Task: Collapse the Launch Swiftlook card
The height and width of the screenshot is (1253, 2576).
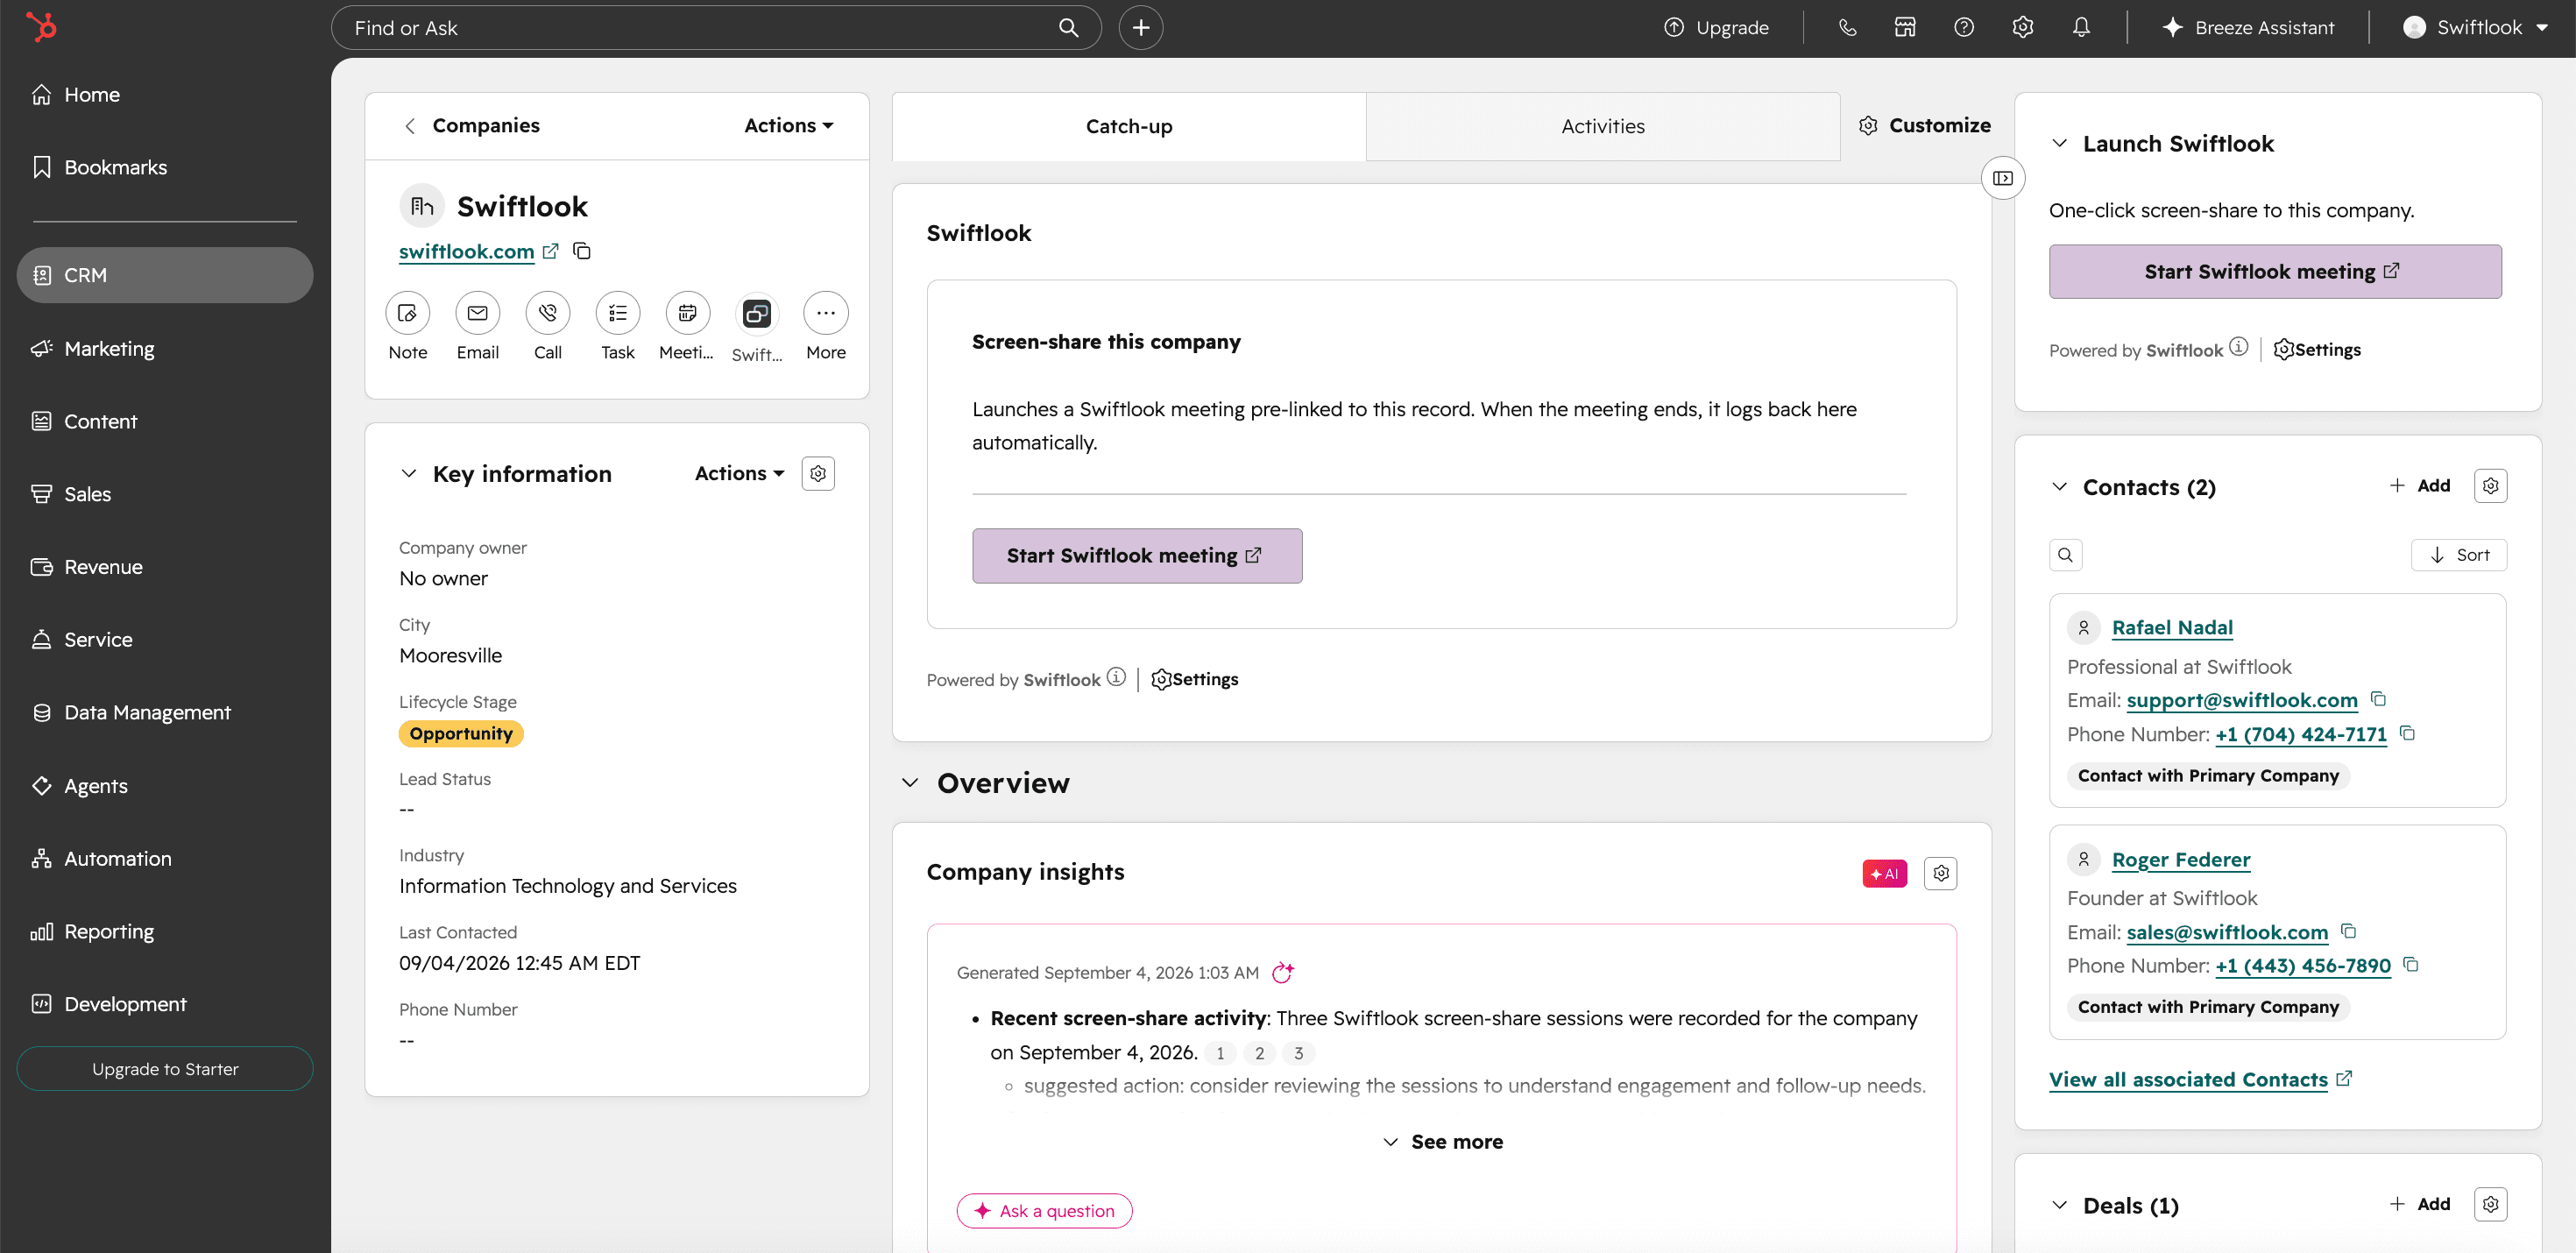Action: 2060,143
